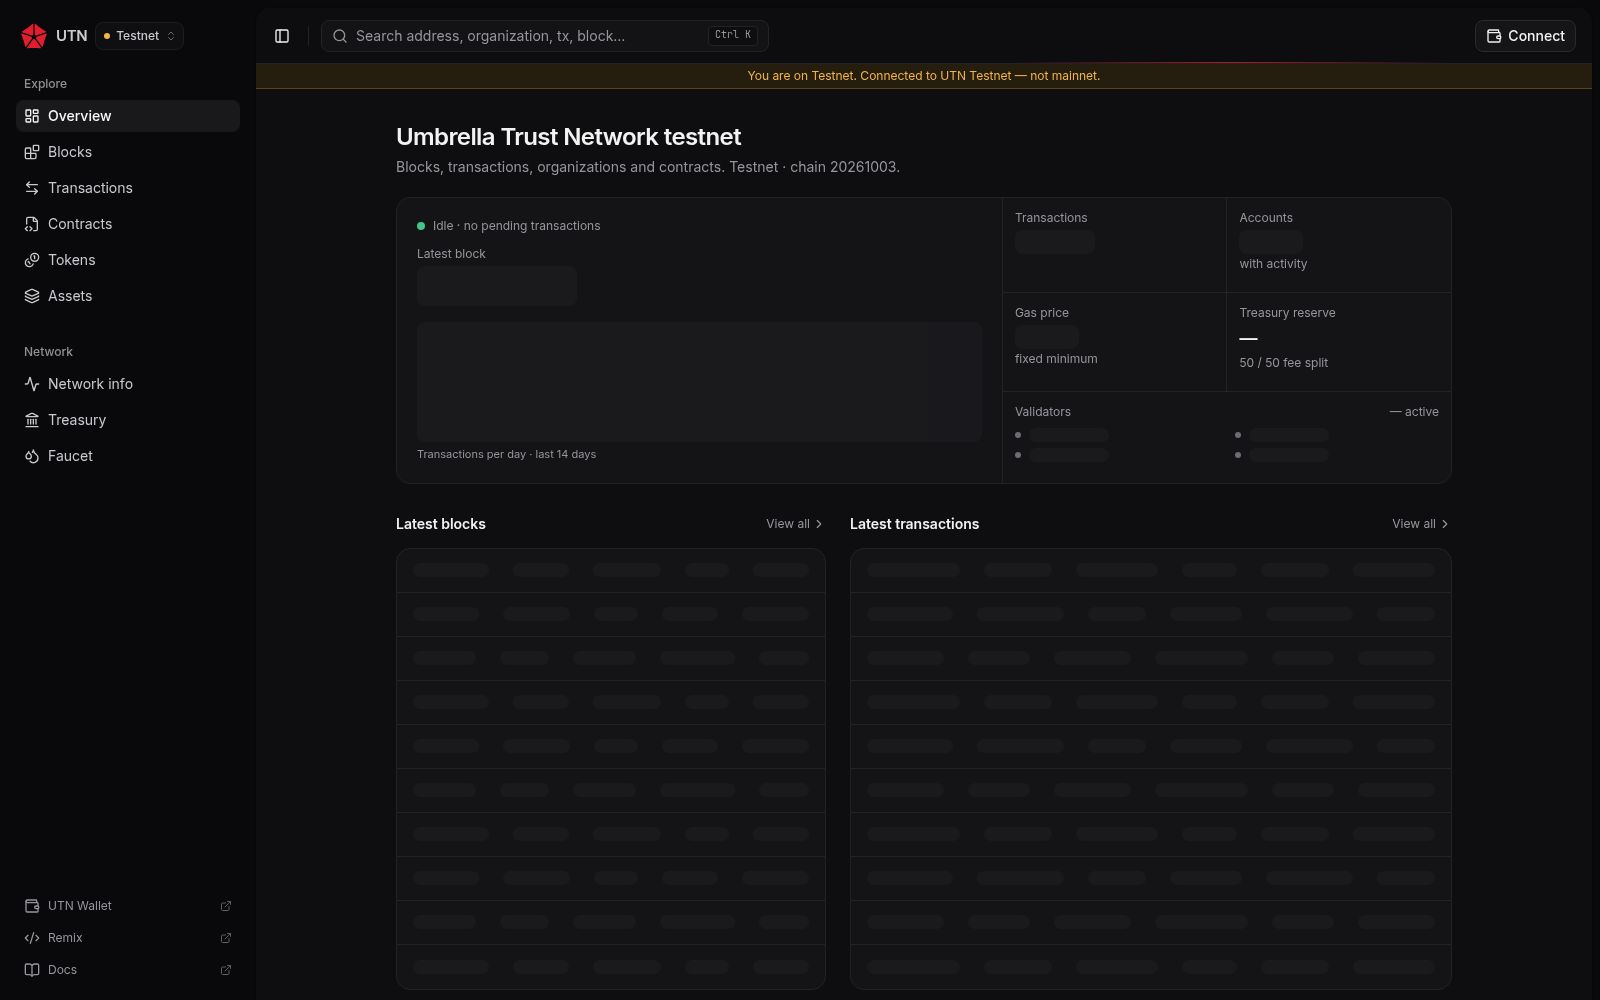Click the testnet warning banner text

click(924, 76)
